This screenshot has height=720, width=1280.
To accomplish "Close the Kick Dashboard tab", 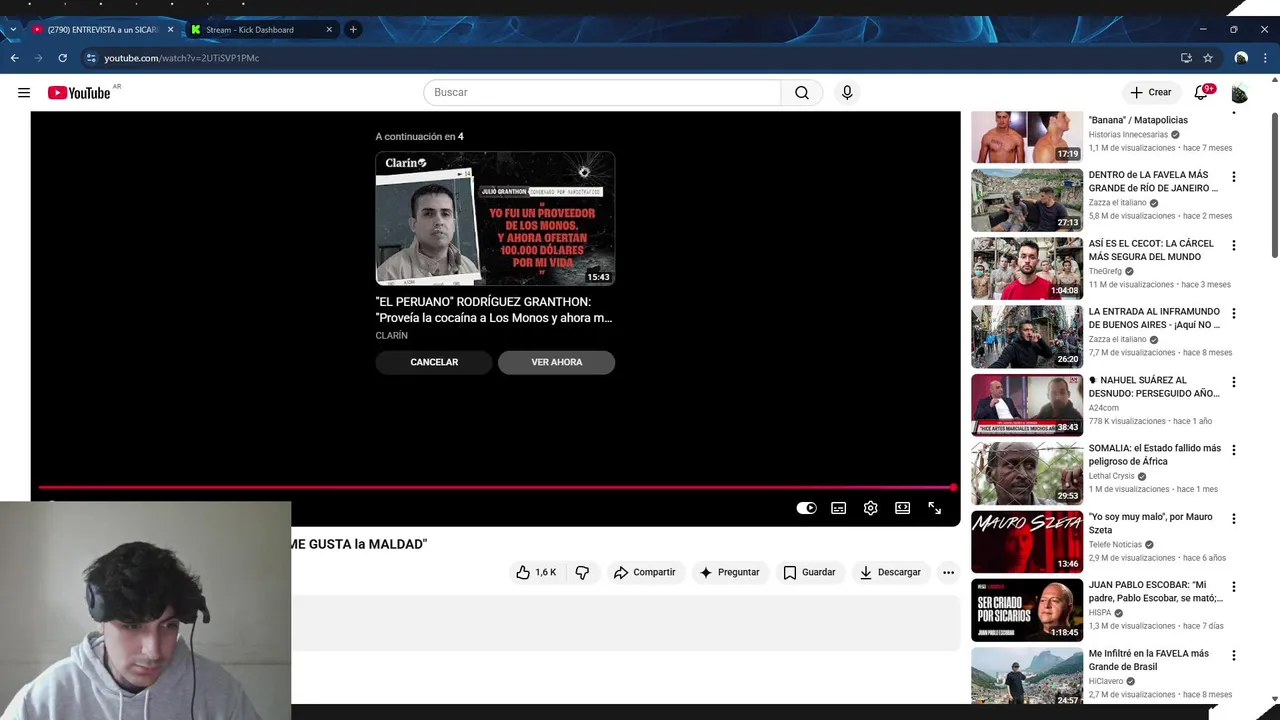I will click(329, 30).
